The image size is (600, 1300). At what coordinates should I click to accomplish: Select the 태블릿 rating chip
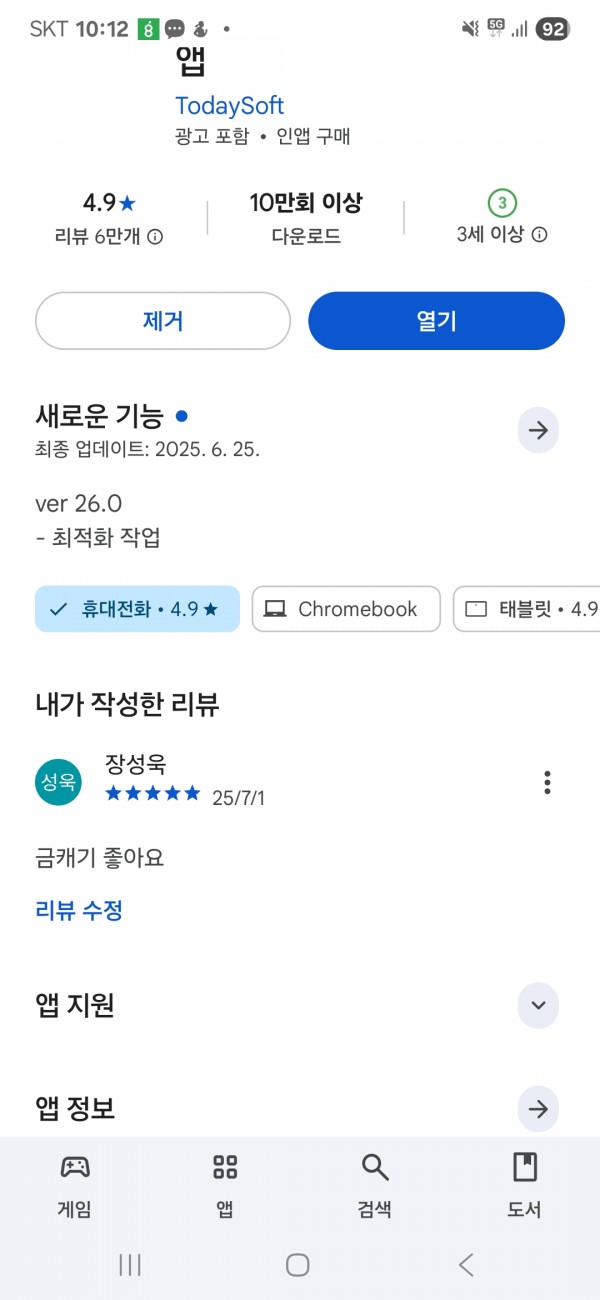(527, 609)
